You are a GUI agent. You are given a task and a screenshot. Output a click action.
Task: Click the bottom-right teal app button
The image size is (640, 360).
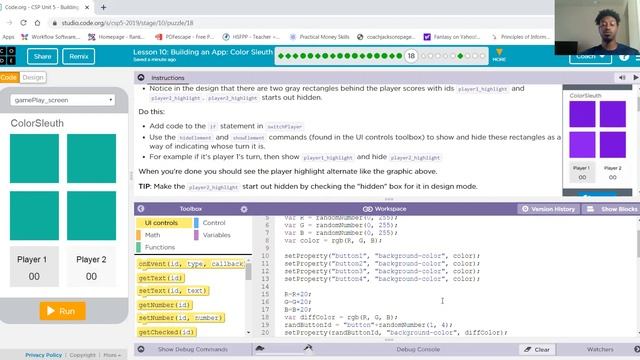tap(91, 216)
